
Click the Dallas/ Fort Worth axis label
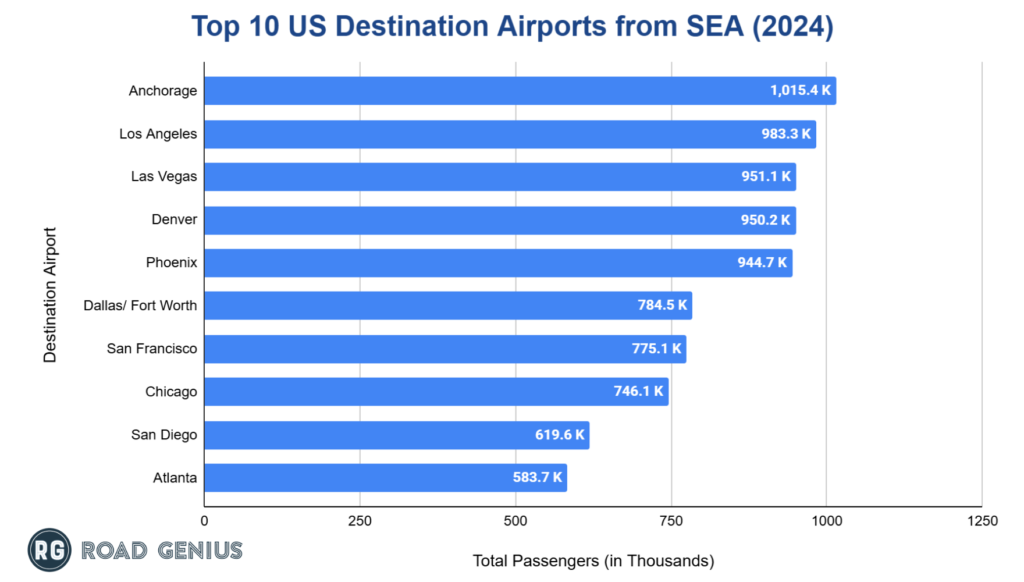pyautogui.click(x=140, y=306)
